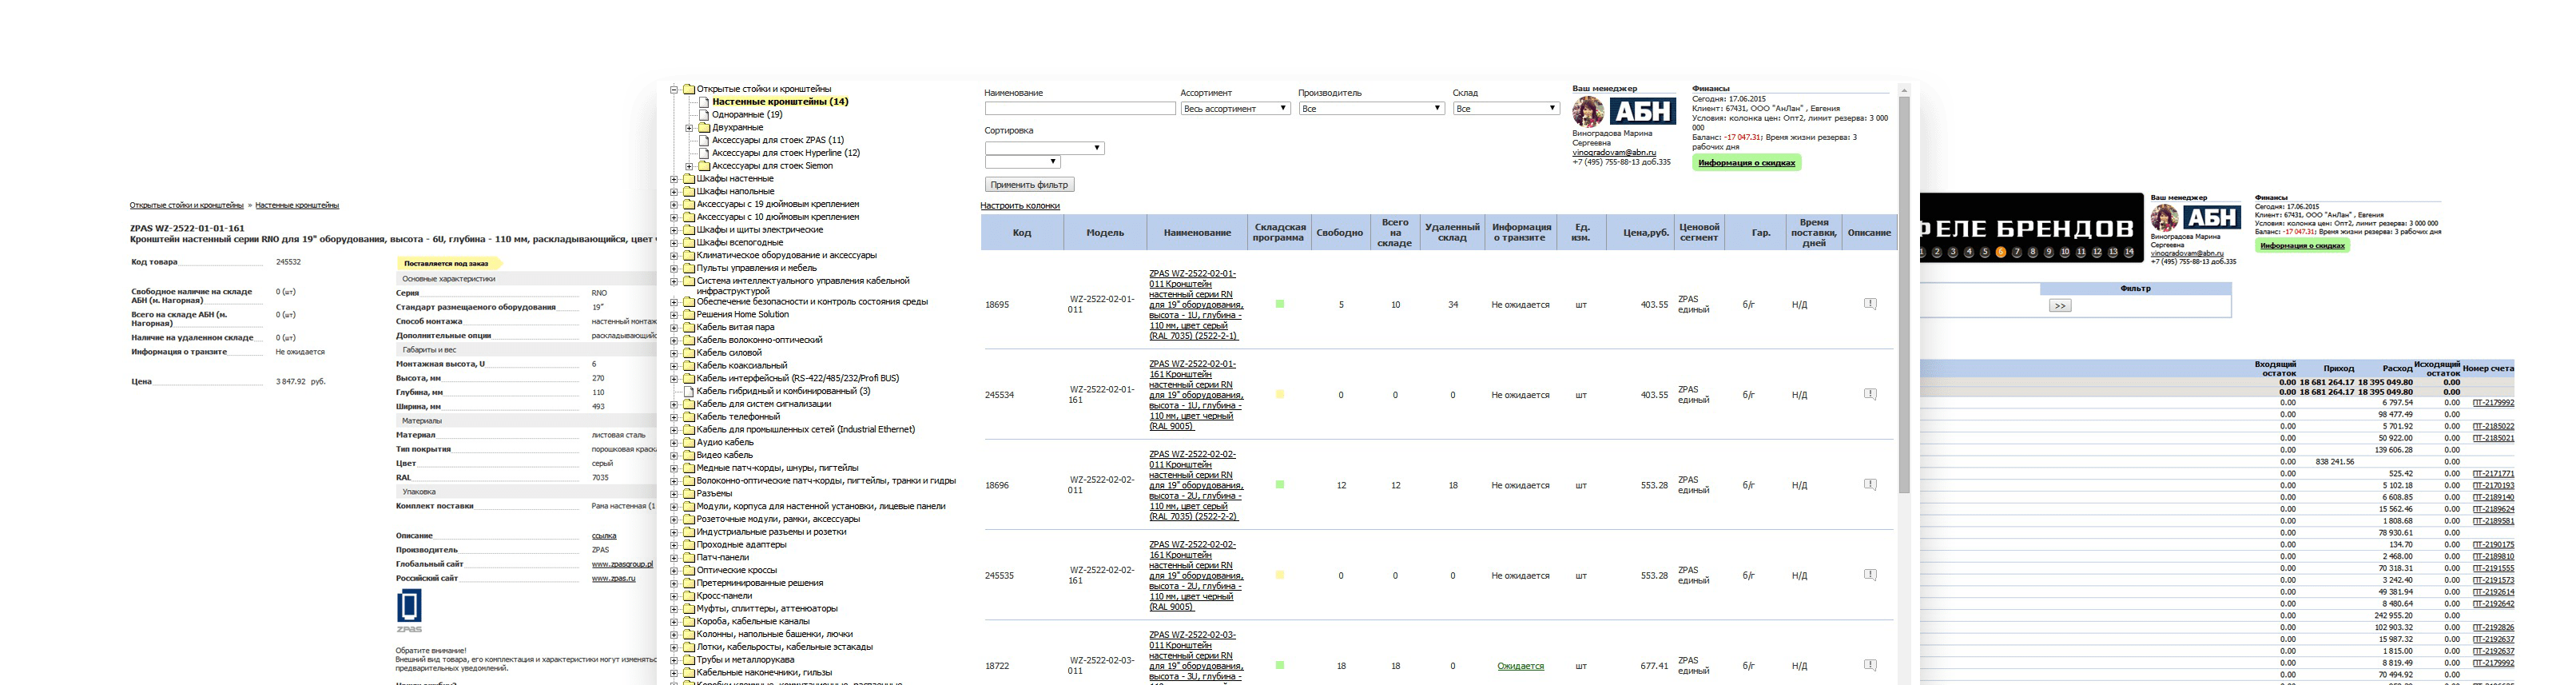Go to page 8 circle in brands banner
Viewport: 2576px width, 685px height.
click(2032, 252)
